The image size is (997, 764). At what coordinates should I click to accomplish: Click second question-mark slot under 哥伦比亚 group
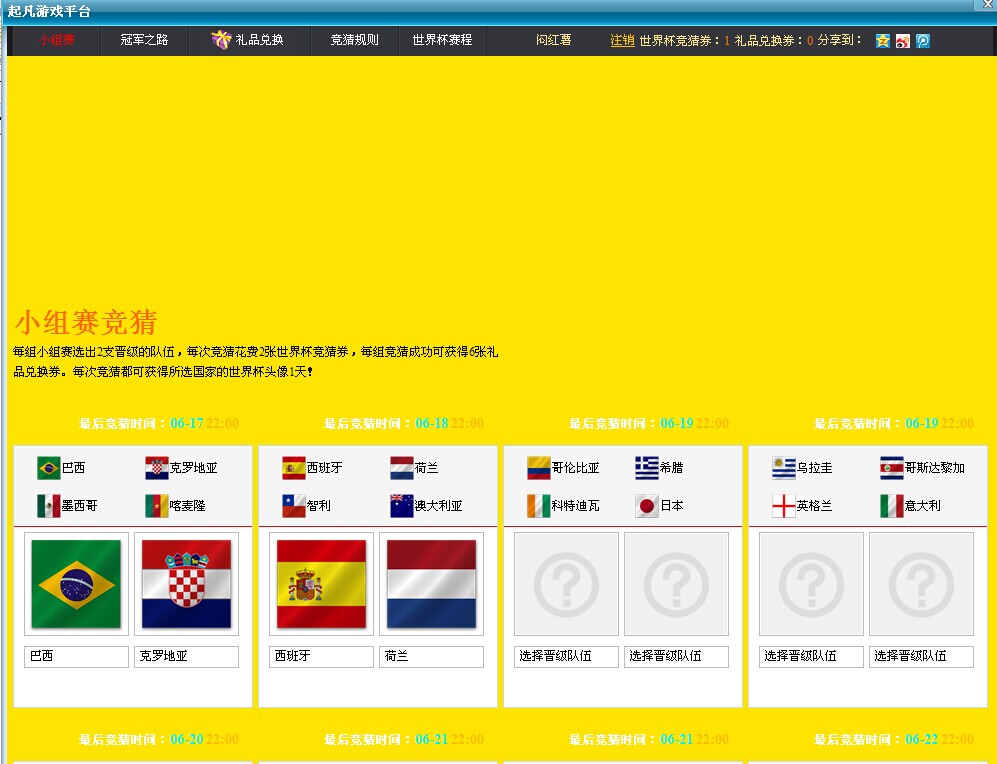click(676, 584)
